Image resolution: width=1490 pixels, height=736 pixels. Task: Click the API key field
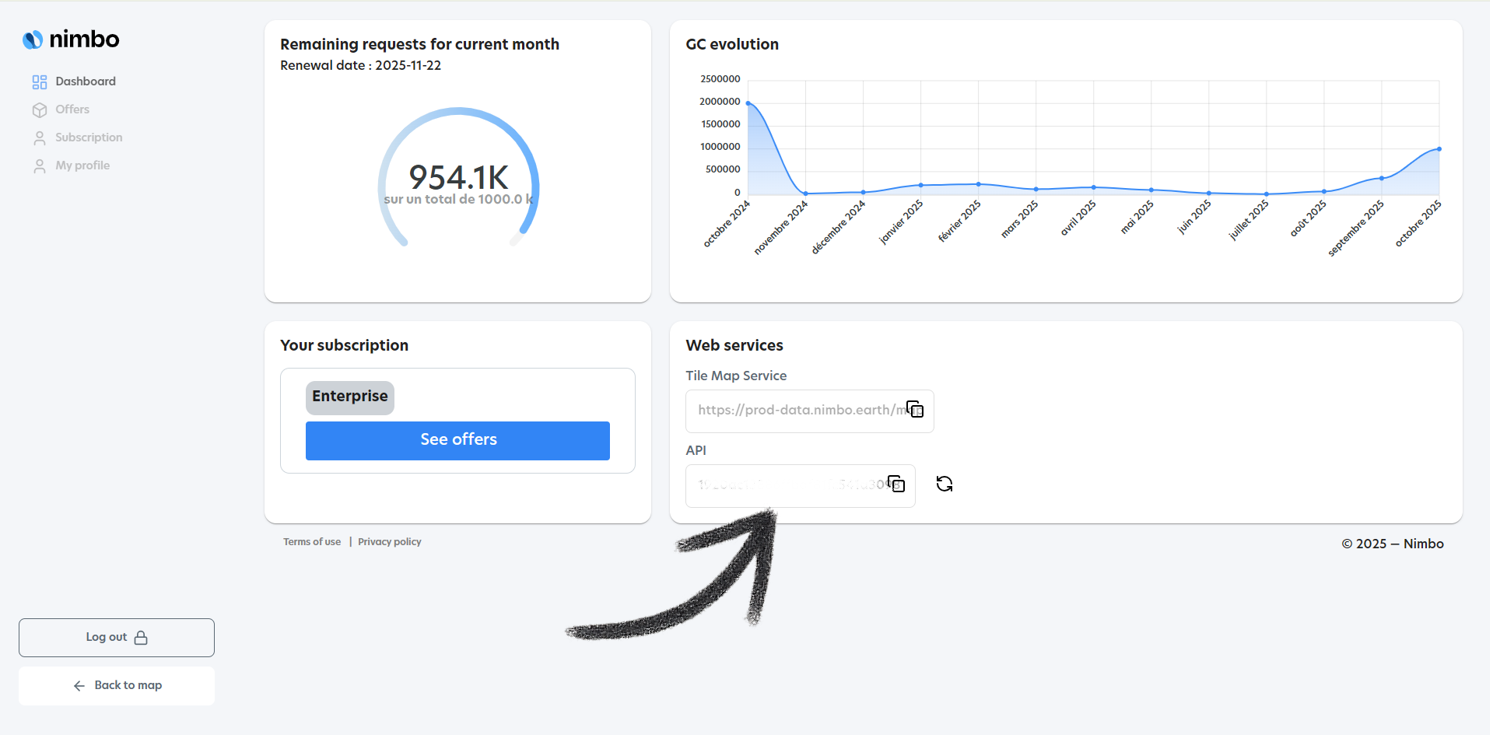click(x=785, y=486)
